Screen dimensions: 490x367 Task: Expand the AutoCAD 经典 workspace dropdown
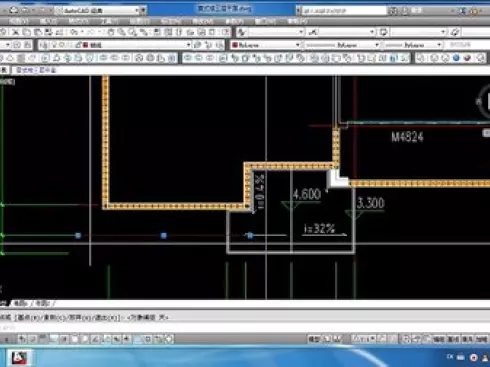click(x=143, y=11)
